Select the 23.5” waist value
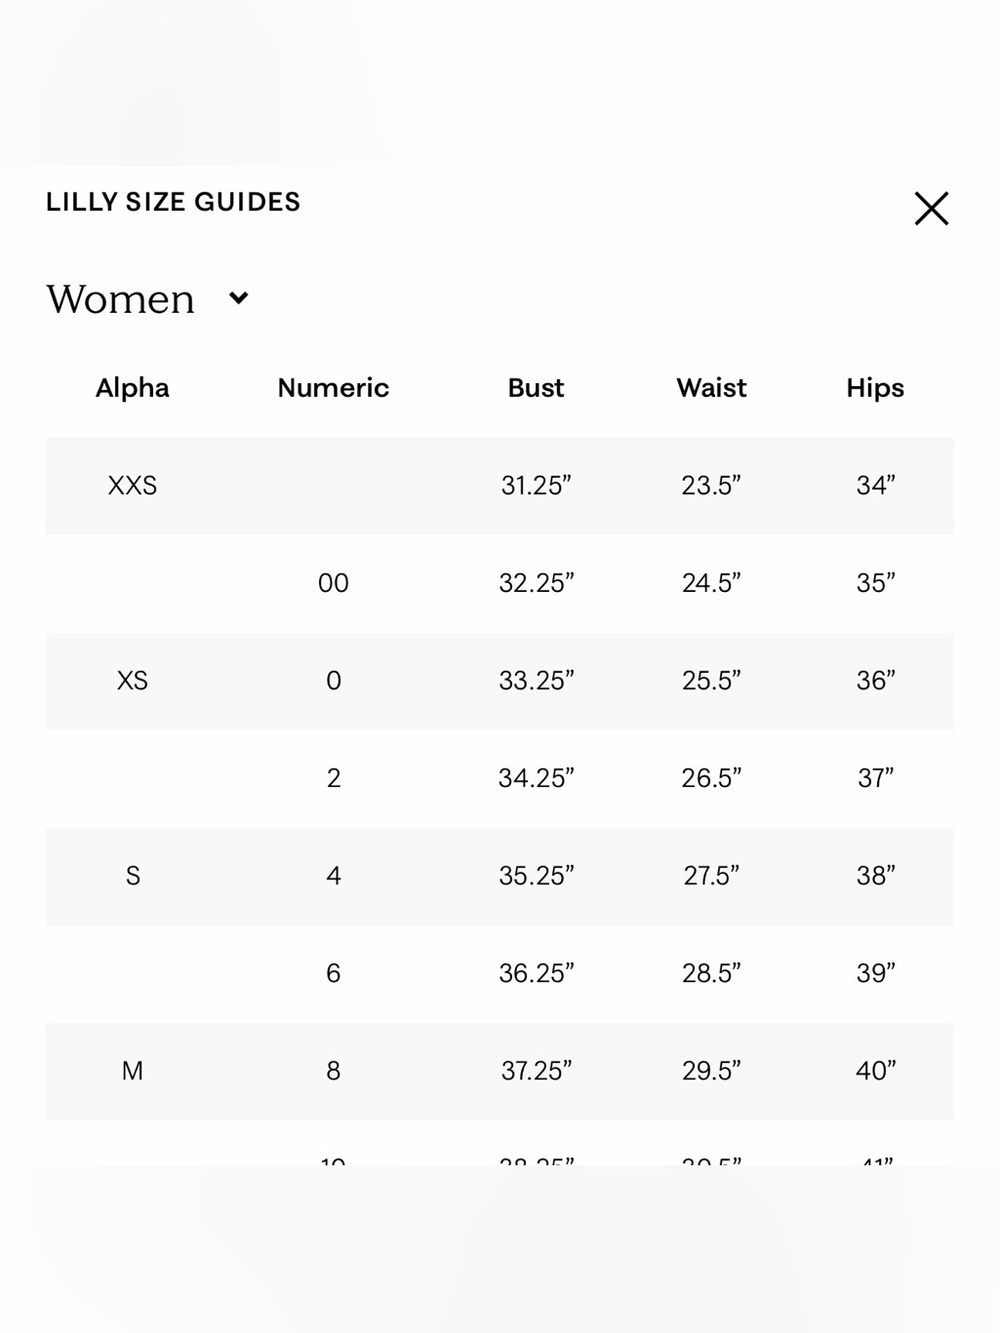This screenshot has width=1000, height=1333. pyautogui.click(x=711, y=486)
